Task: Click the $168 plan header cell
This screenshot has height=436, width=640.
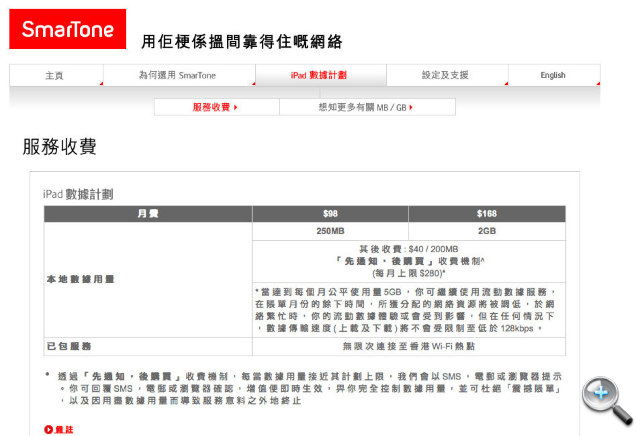Action: click(x=487, y=214)
